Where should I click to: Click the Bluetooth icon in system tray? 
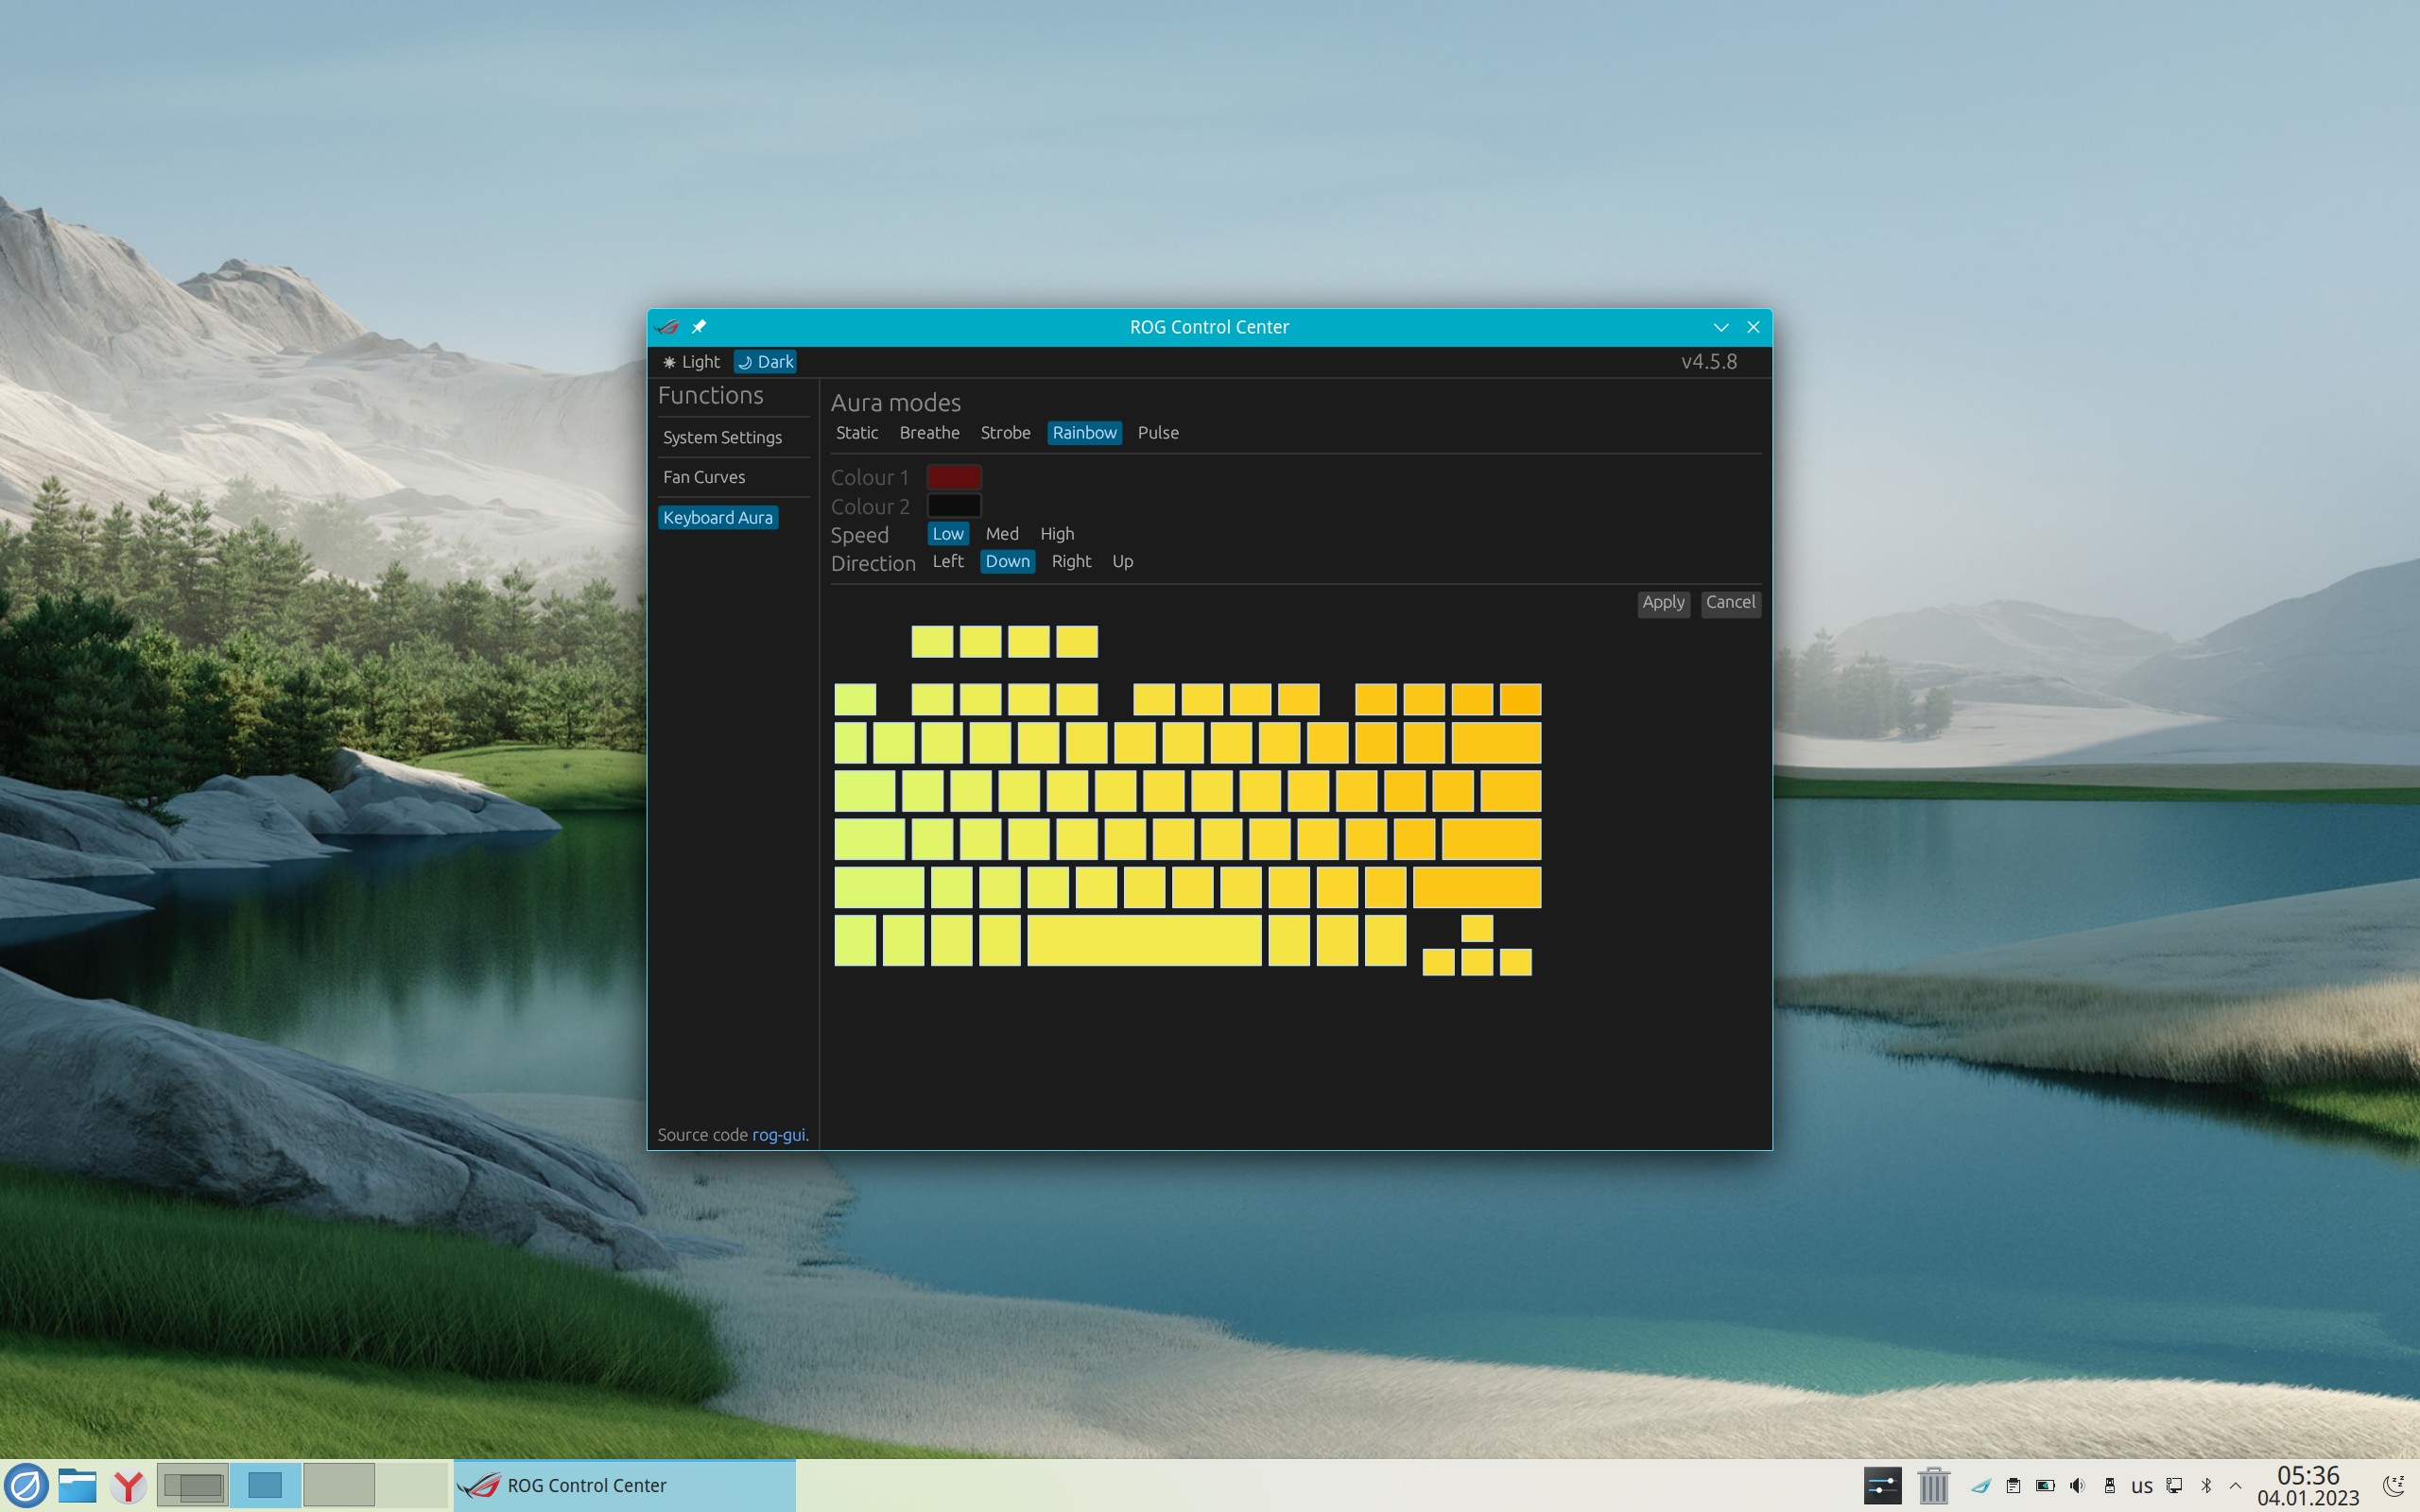pos(2206,1486)
